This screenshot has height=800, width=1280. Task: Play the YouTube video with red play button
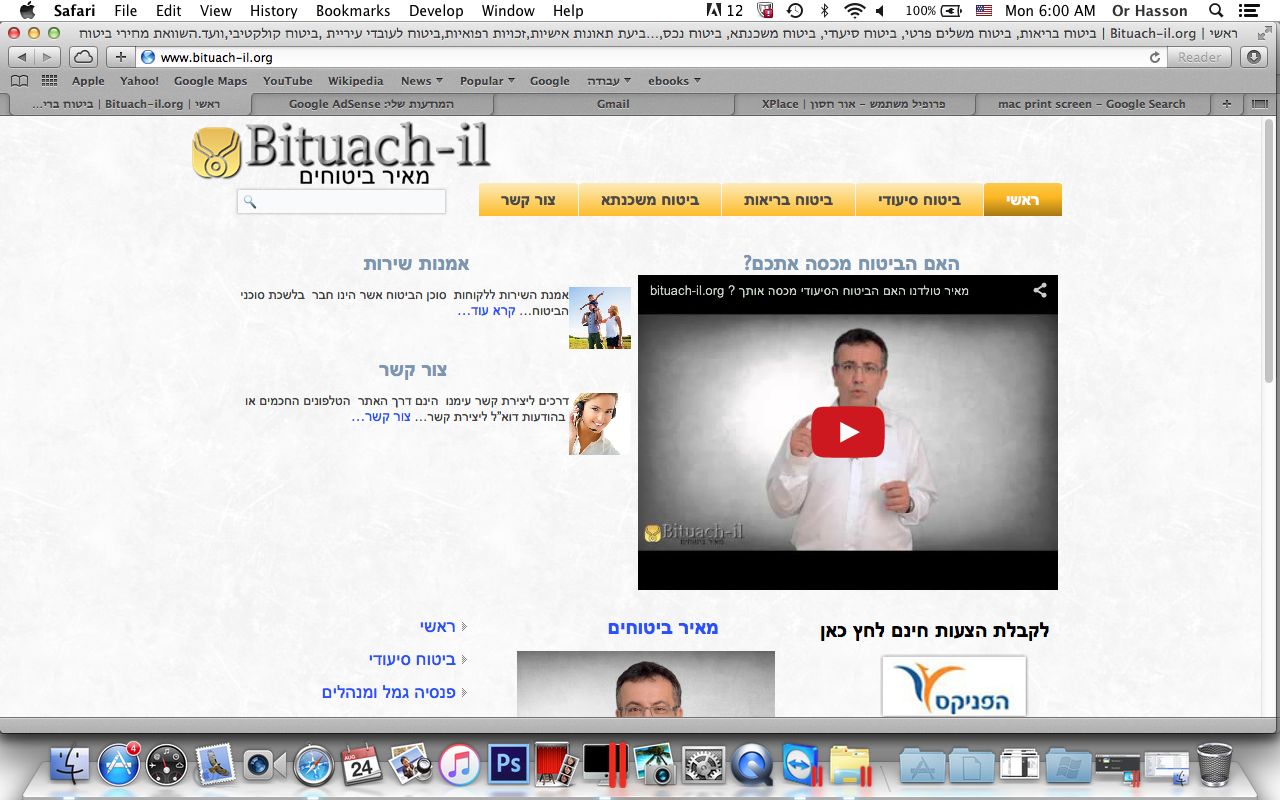pos(847,432)
